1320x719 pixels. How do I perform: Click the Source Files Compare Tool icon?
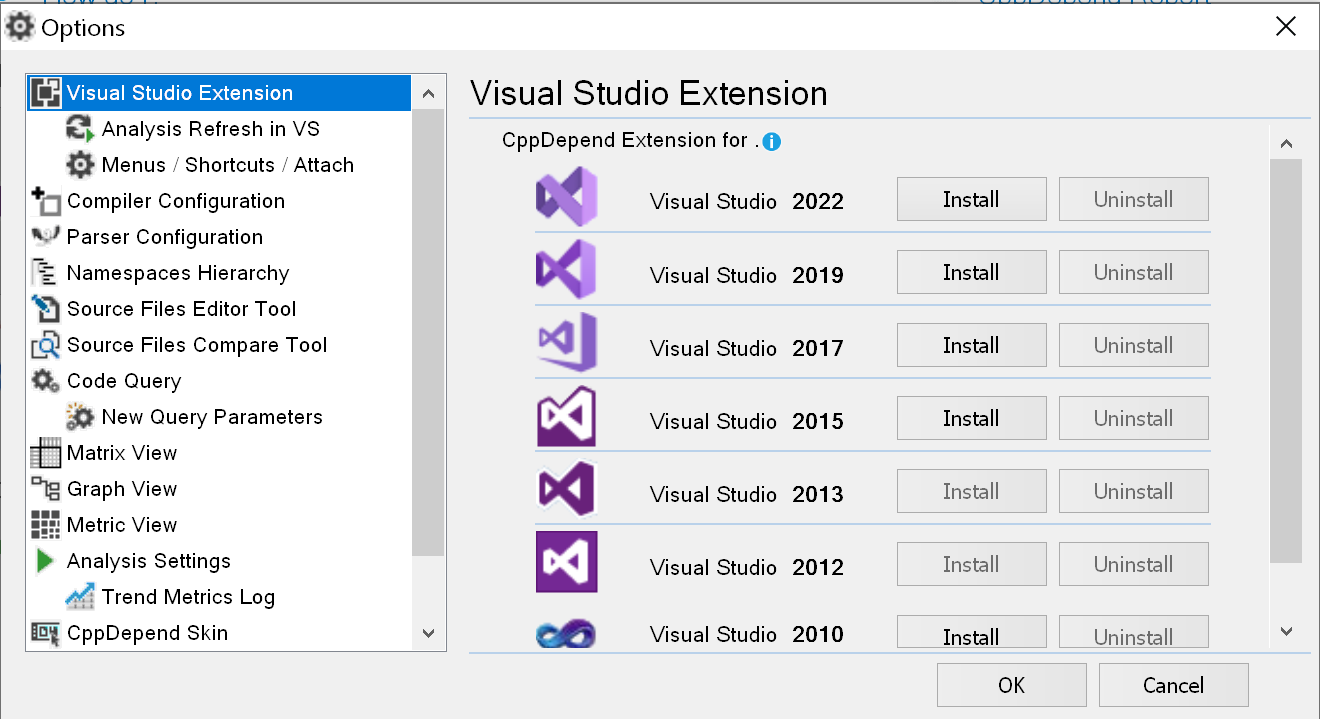[46, 345]
